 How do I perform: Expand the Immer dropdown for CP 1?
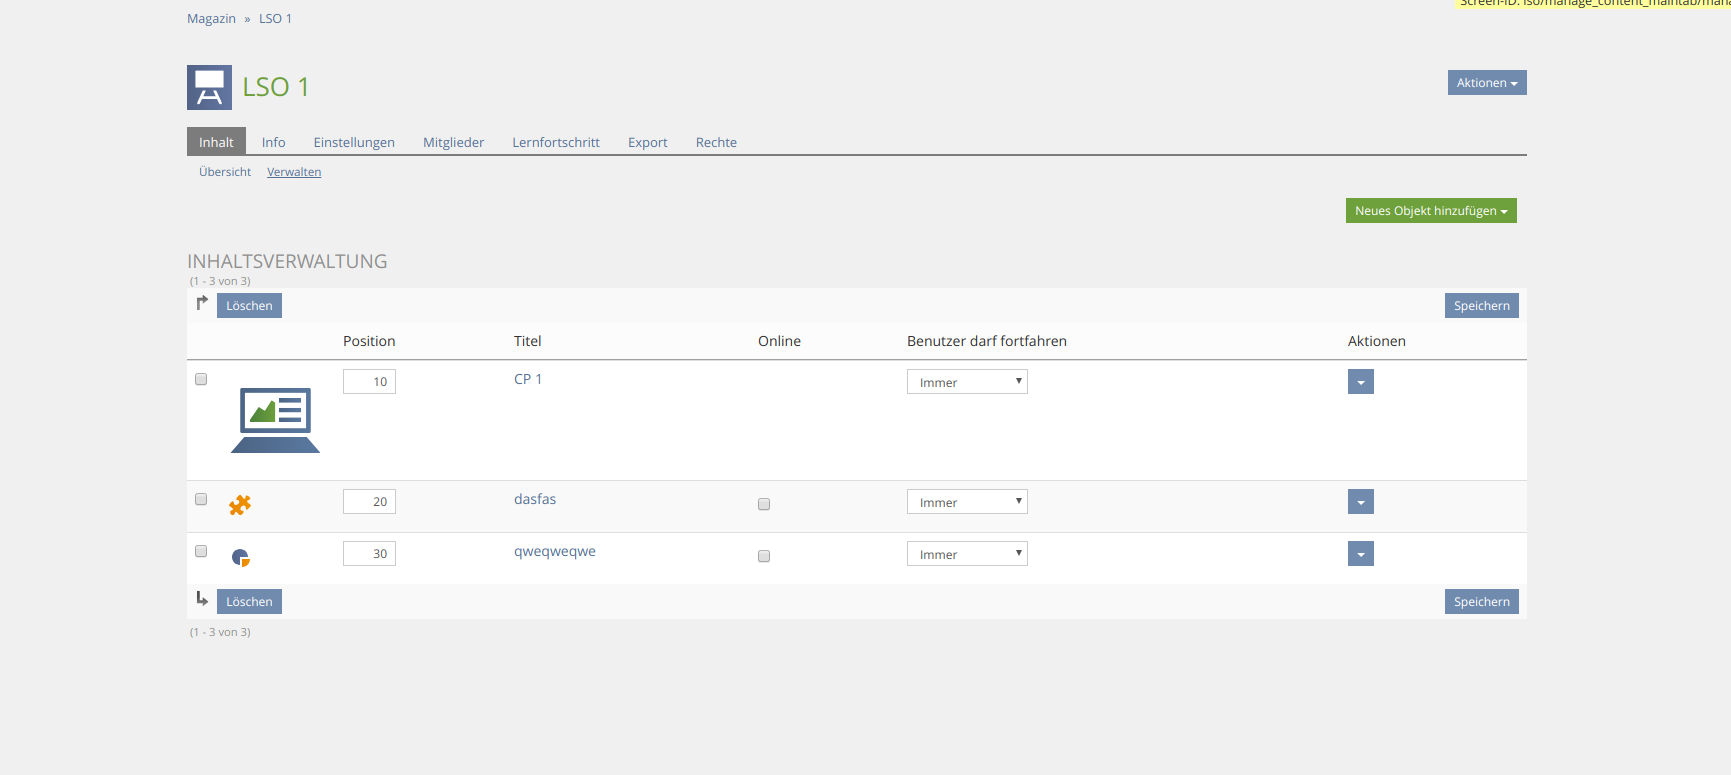966,382
